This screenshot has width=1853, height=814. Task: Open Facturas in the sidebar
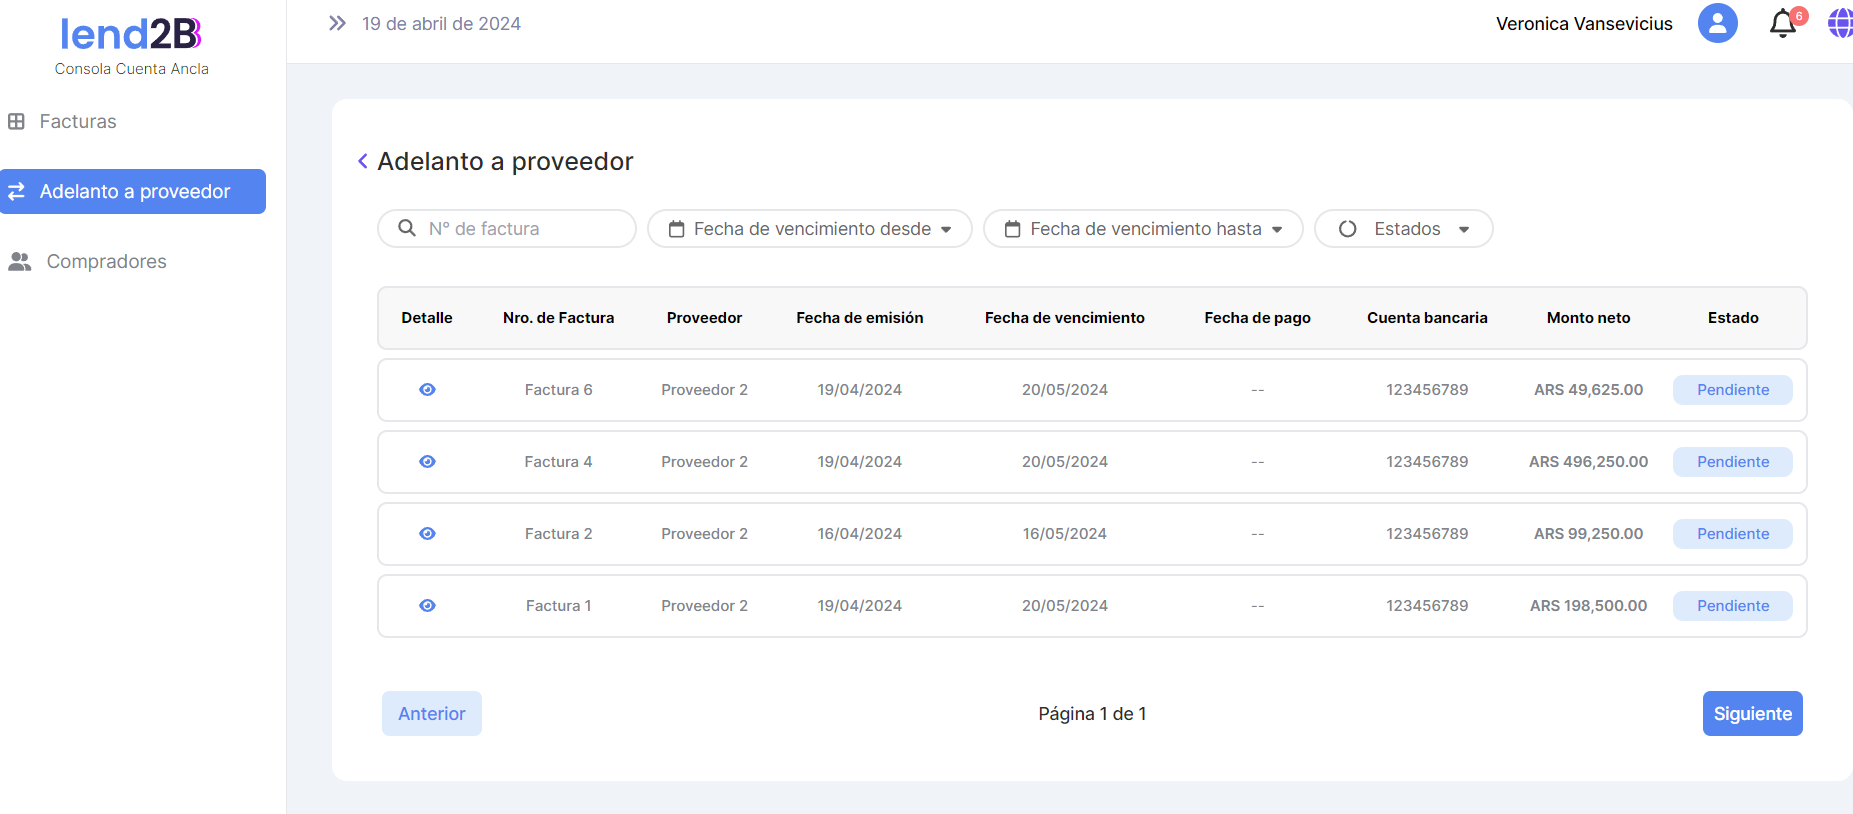coord(77,122)
